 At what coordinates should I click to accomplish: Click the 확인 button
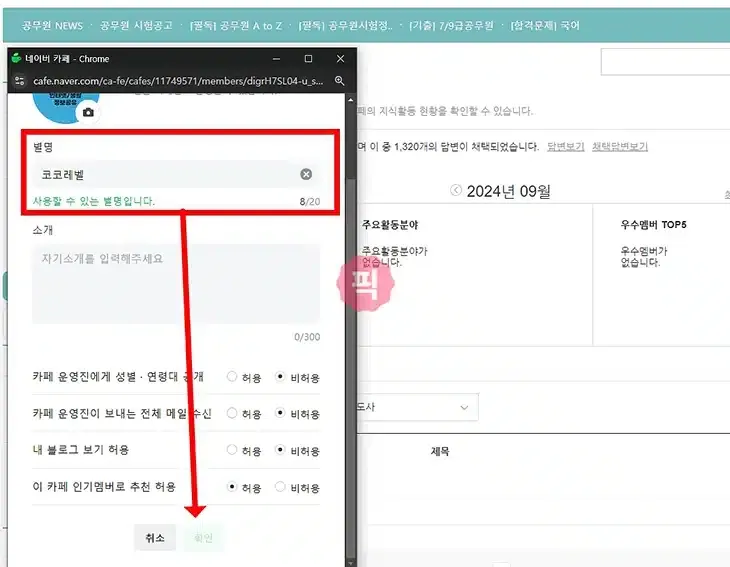coord(203,538)
